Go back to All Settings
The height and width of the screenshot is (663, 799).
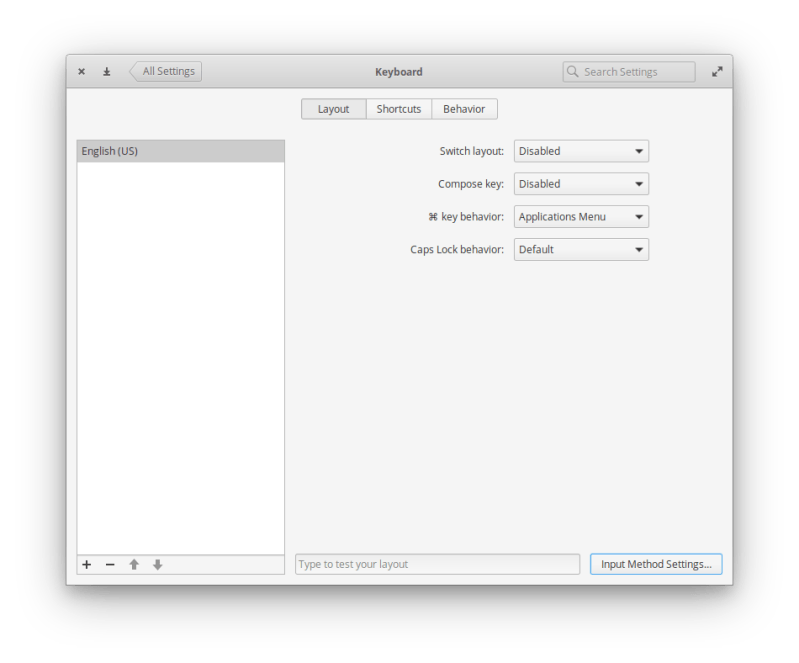tap(166, 71)
